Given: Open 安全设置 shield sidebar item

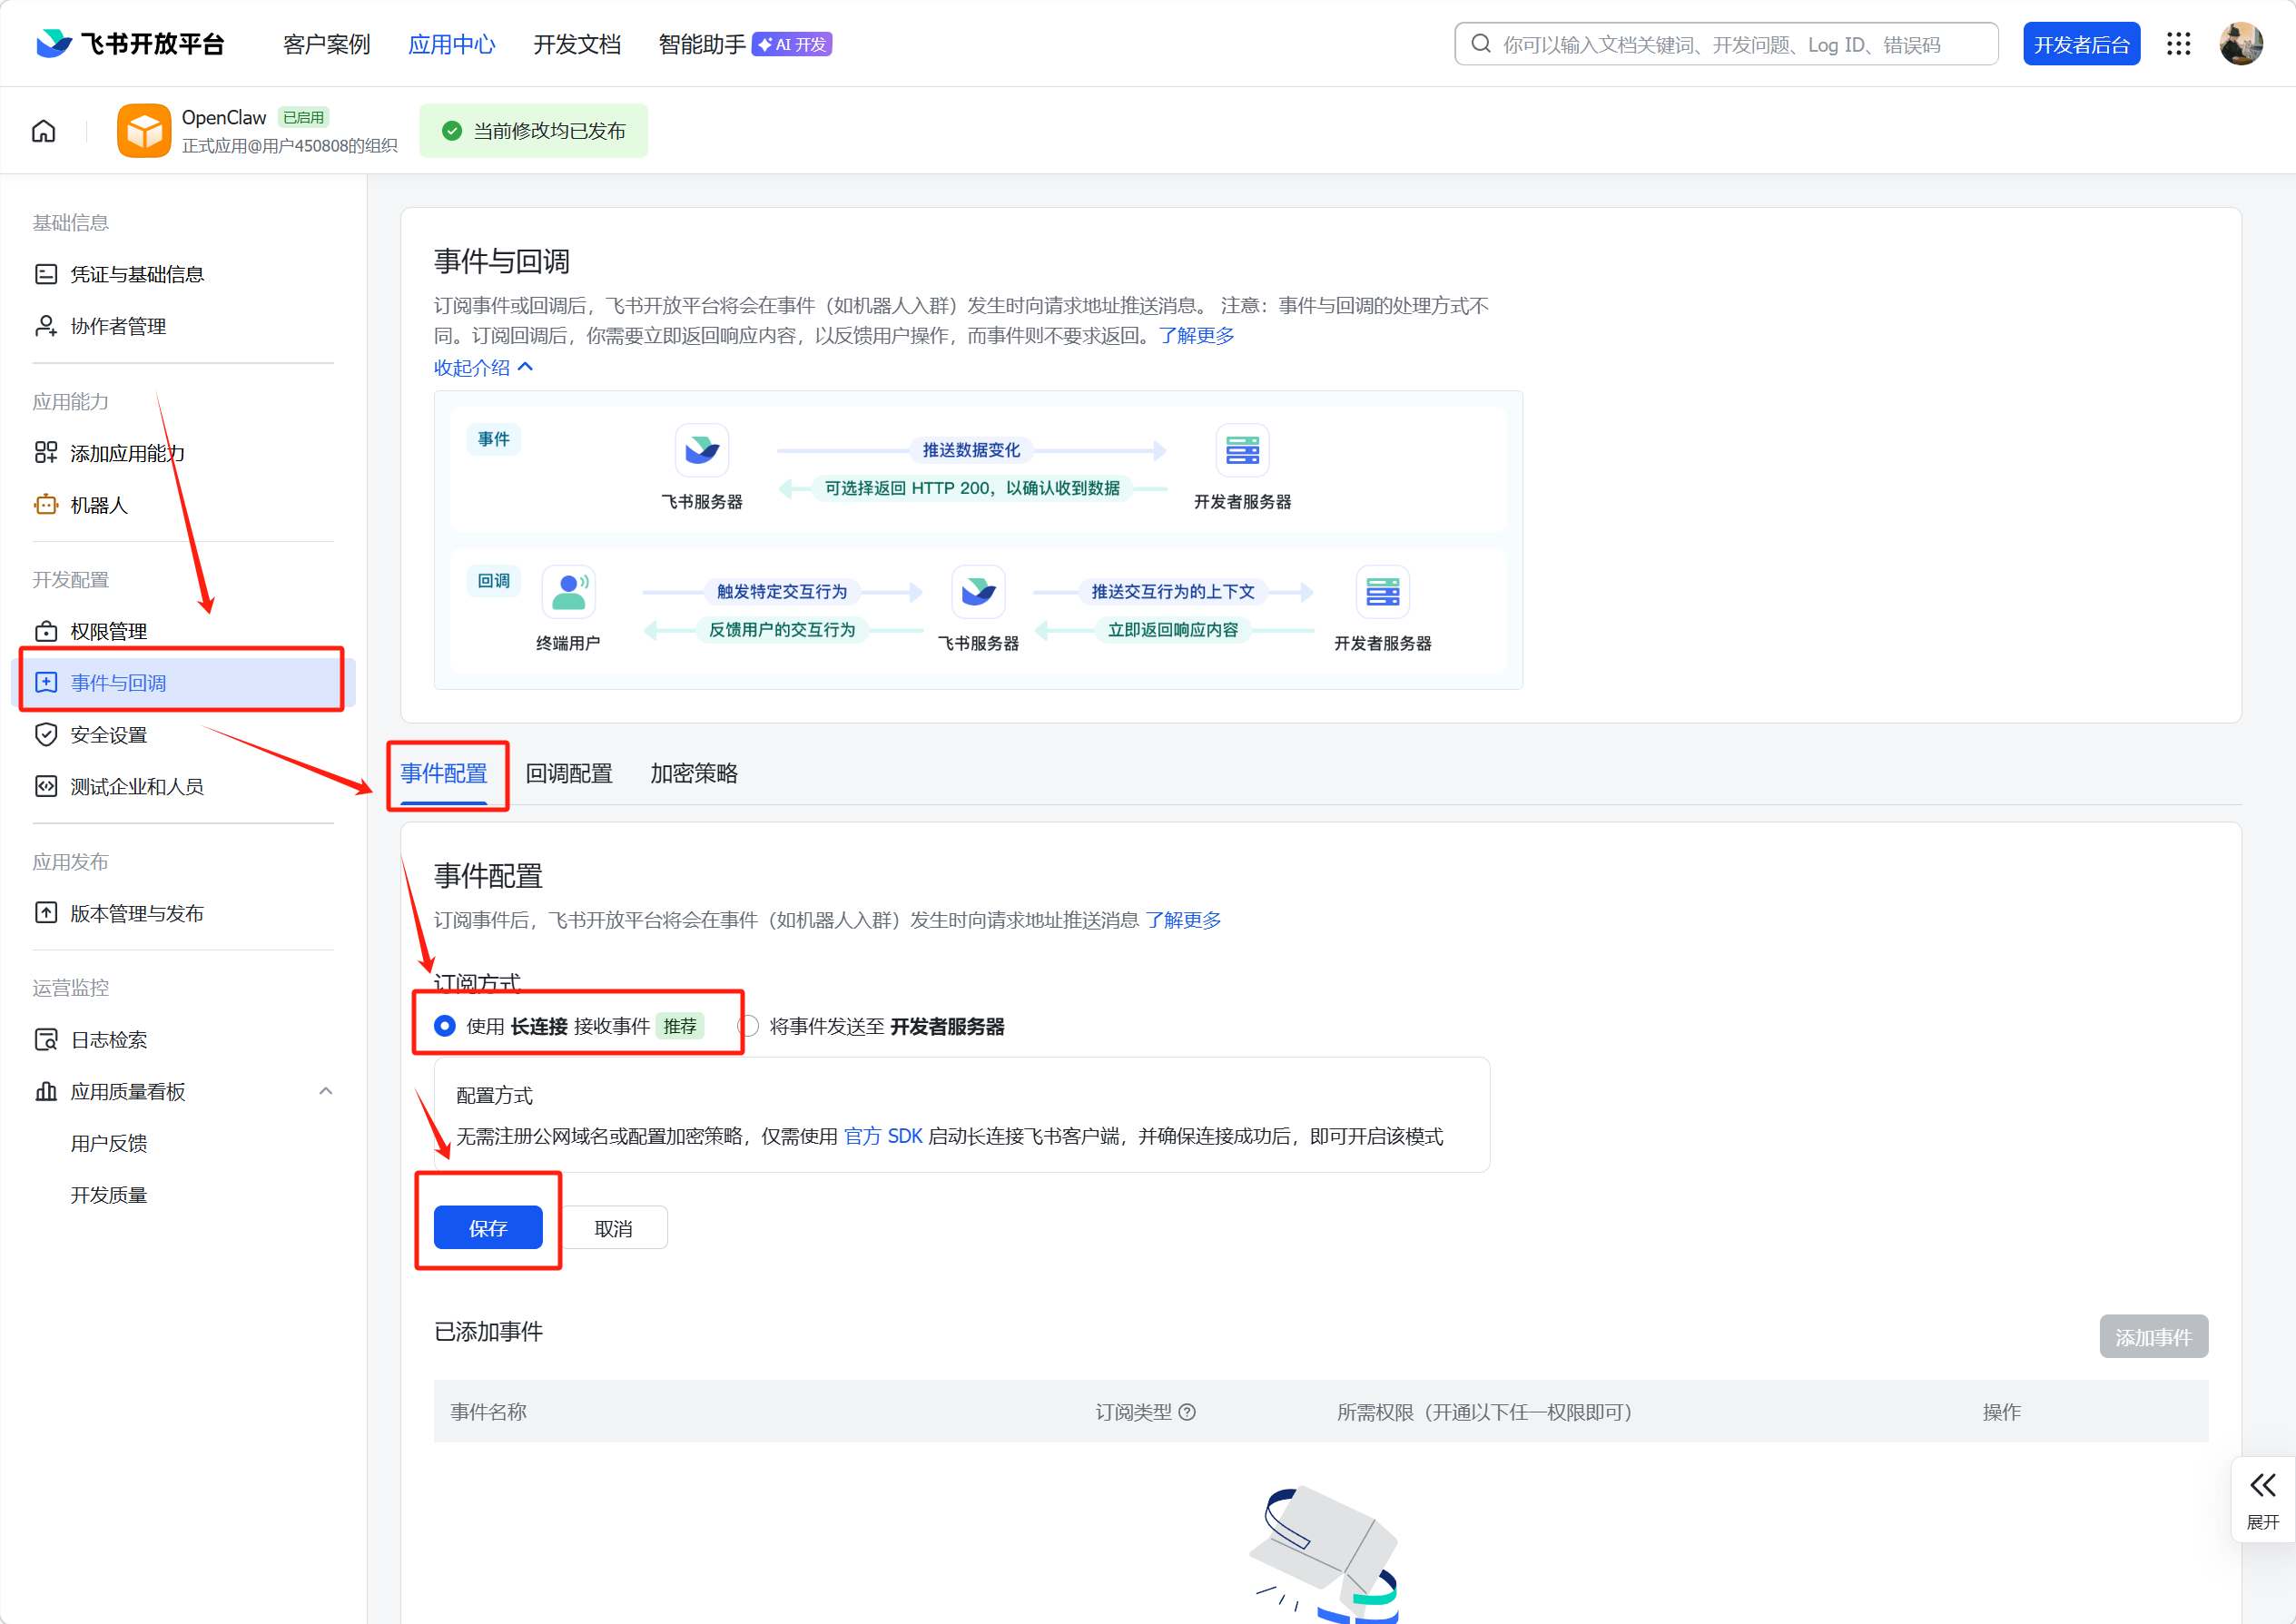Looking at the screenshot, I should click(x=108, y=735).
